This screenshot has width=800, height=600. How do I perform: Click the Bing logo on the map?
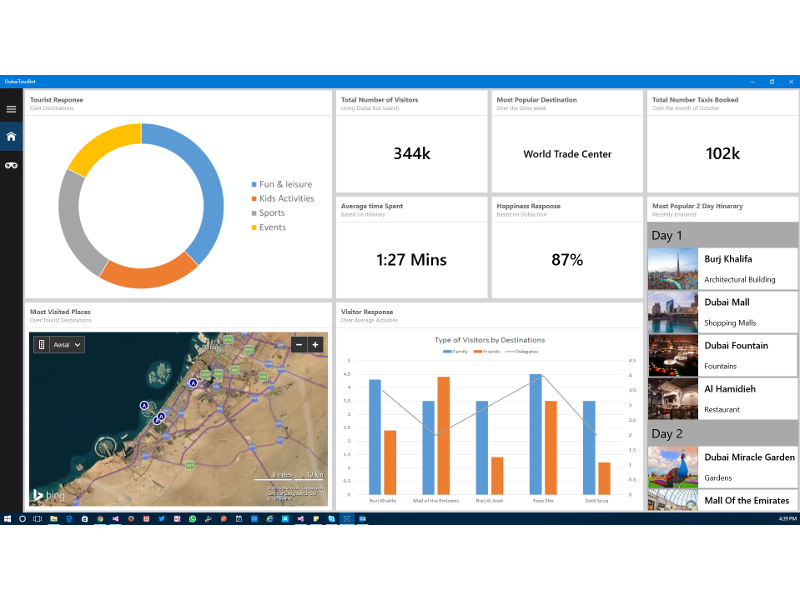(x=49, y=496)
